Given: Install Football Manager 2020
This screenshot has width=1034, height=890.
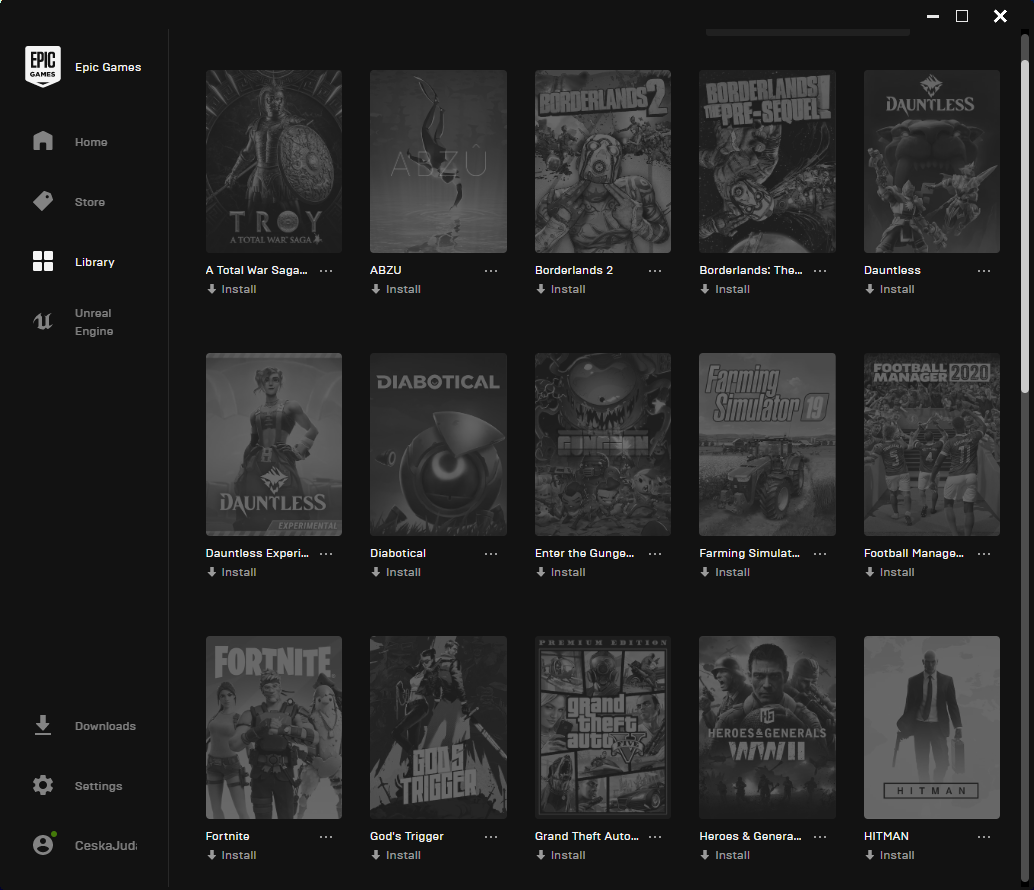Looking at the screenshot, I should point(890,572).
